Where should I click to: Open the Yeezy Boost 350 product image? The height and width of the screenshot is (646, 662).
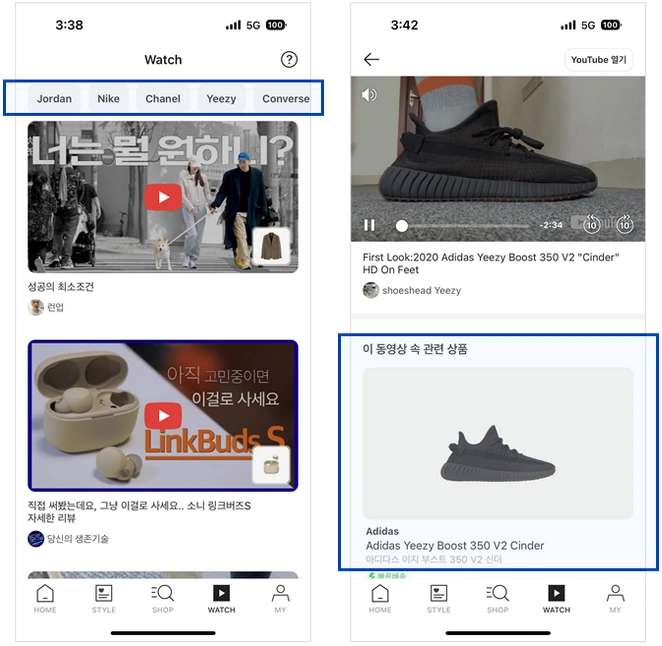498,443
